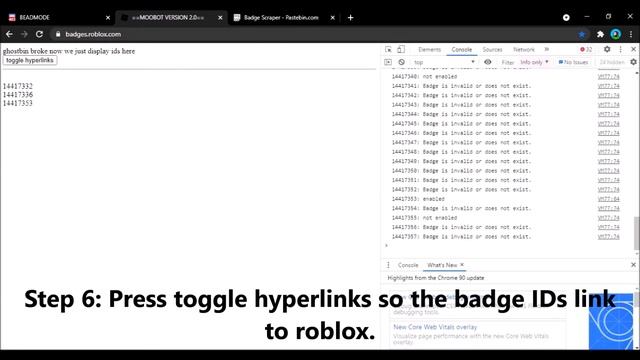Viewport: 640px width, 360px height.
Task: Close the What's New drawer tab
Action: coord(462,265)
